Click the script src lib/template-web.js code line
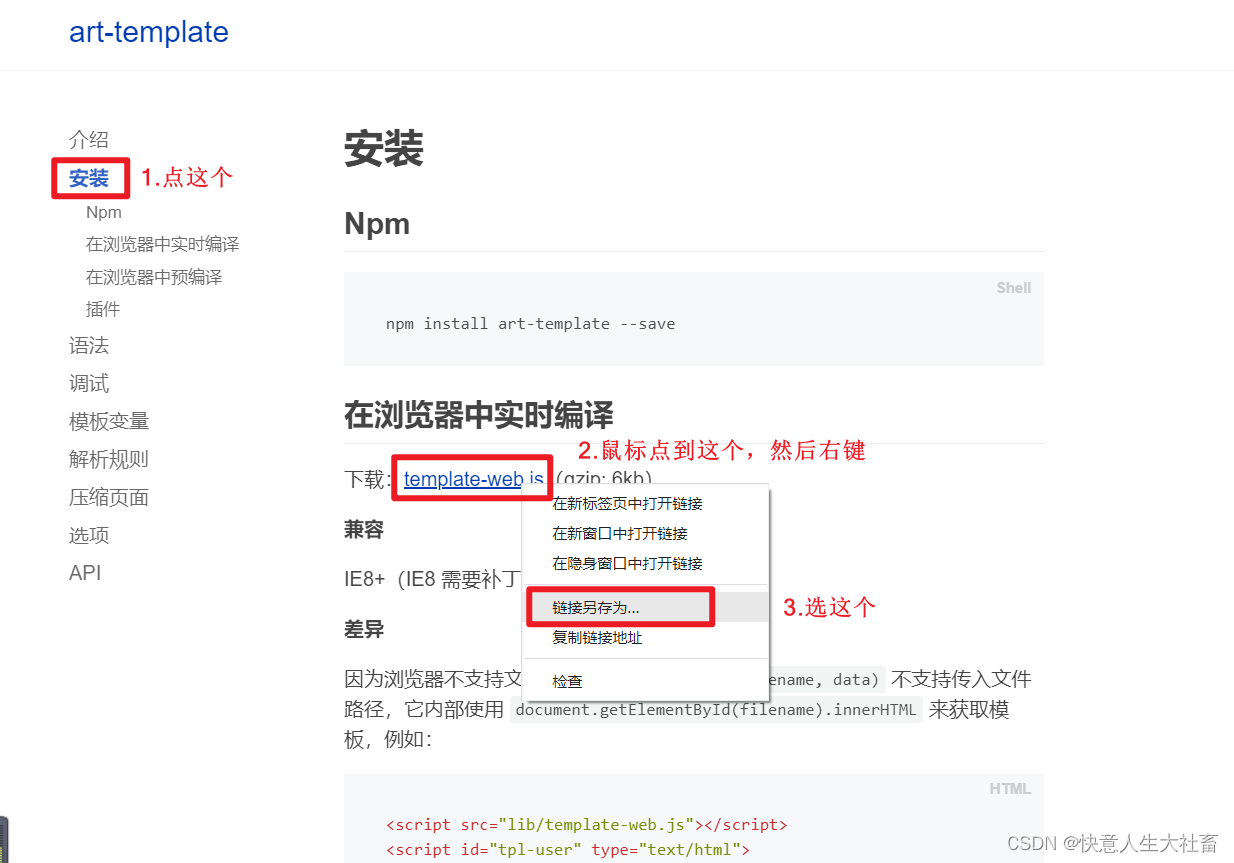Viewport: 1234px width, 863px height. 587,825
